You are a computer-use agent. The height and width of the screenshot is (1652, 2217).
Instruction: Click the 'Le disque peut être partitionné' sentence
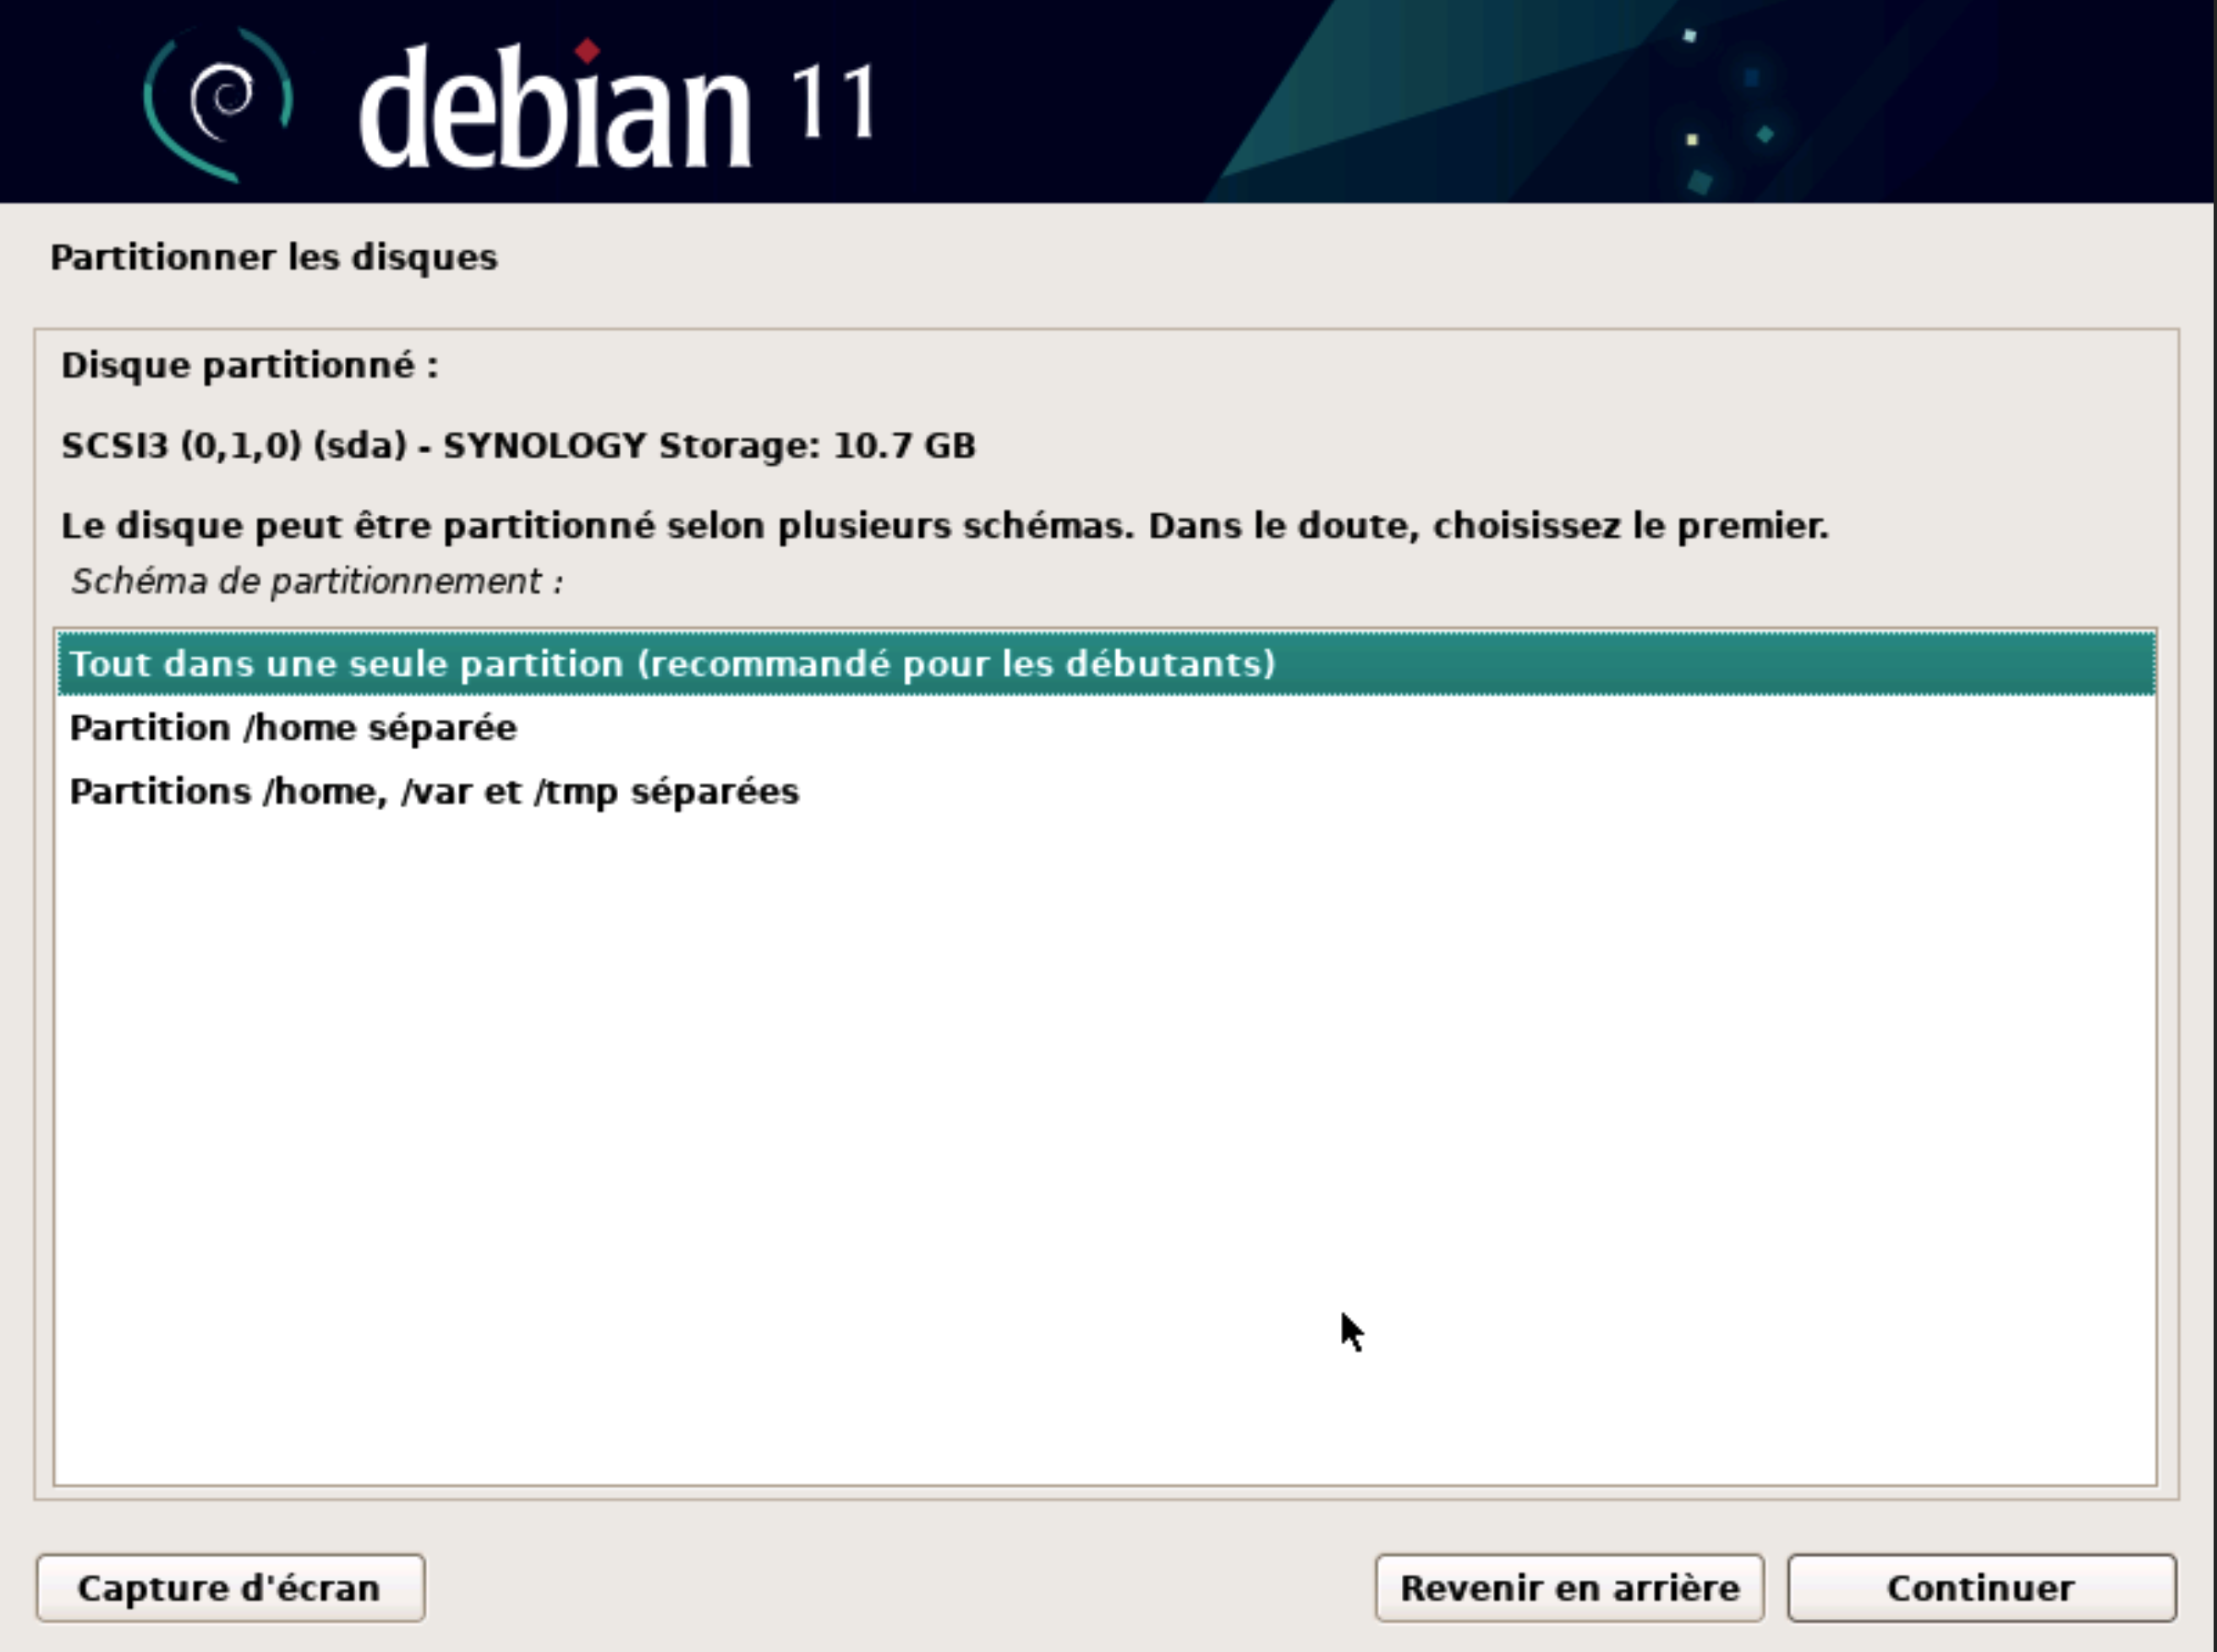[x=944, y=525]
